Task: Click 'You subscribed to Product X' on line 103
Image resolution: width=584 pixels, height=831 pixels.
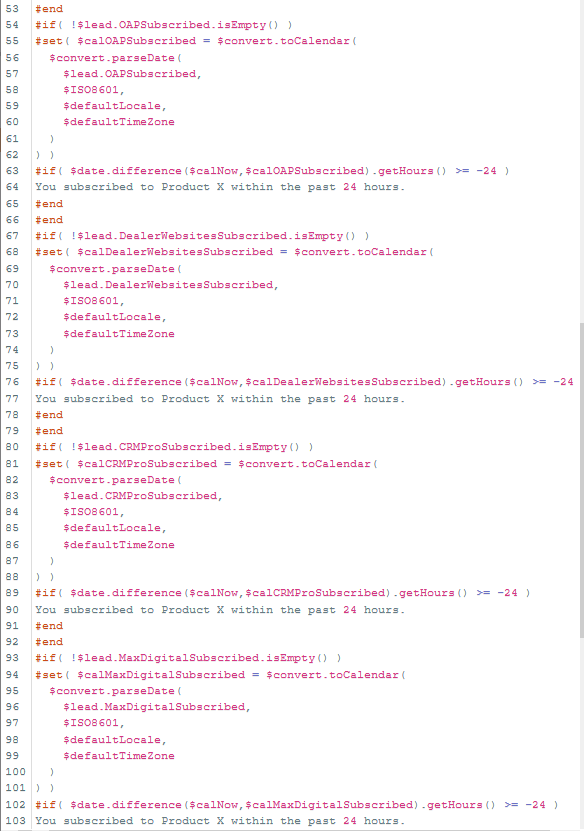Action: coord(129,820)
